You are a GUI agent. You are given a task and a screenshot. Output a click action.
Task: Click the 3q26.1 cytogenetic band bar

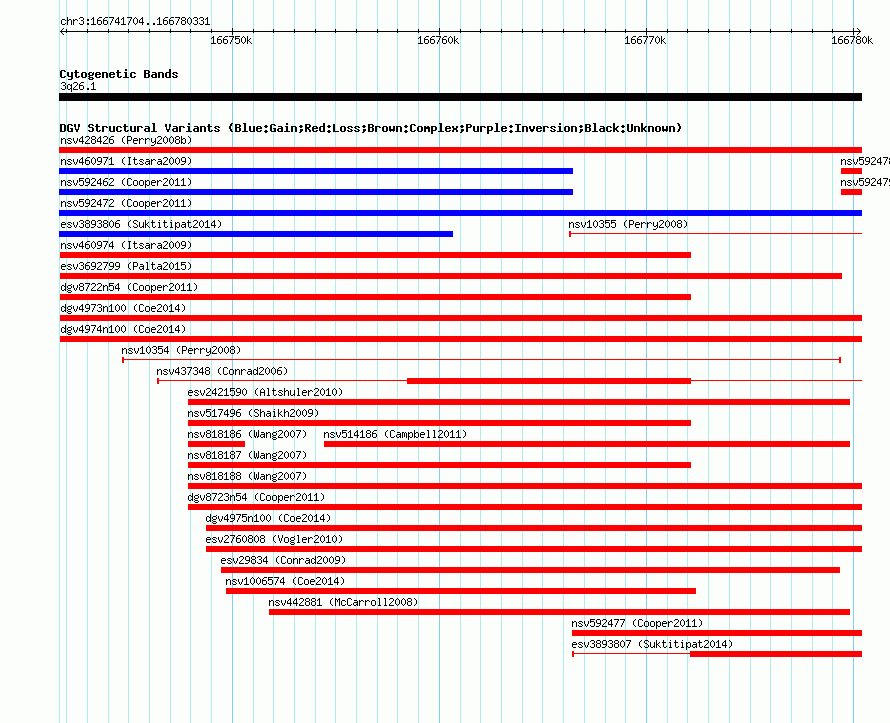pyautogui.click(x=460, y=97)
